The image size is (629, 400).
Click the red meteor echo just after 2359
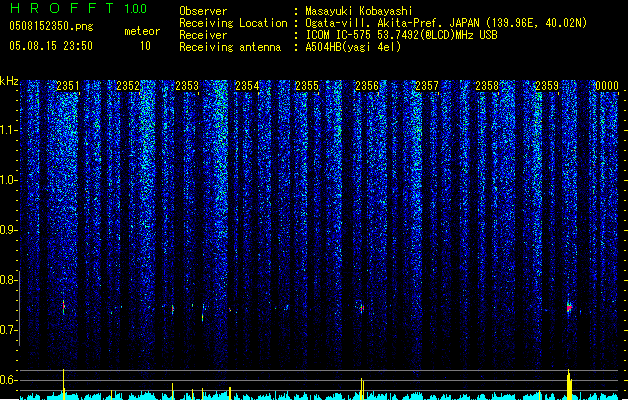click(x=569, y=307)
